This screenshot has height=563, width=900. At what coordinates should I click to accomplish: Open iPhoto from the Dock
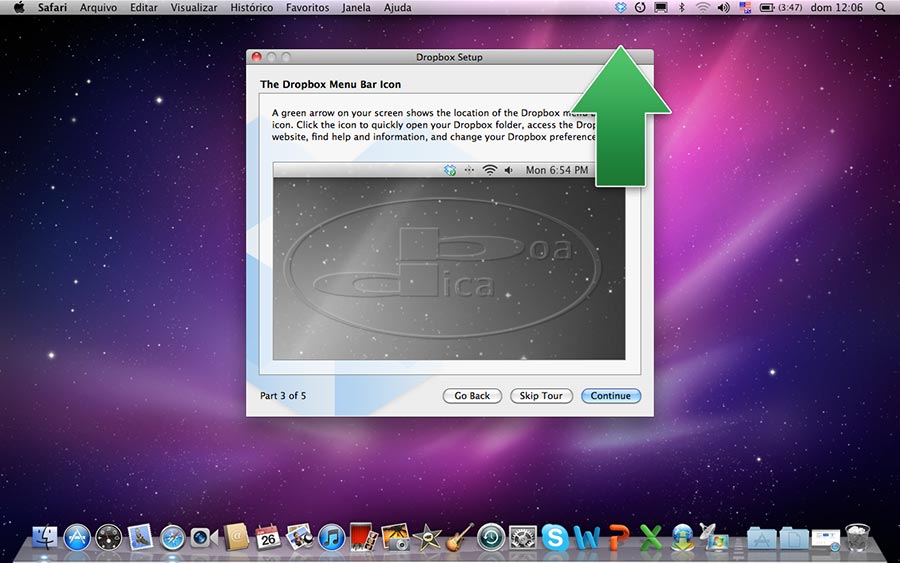click(395, 537)
